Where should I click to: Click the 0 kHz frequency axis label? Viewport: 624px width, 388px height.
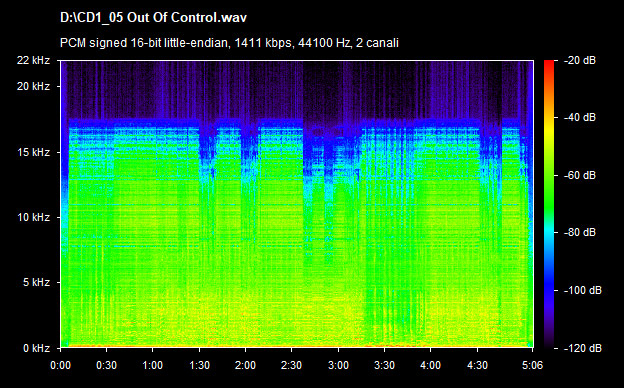click(36, 349)
